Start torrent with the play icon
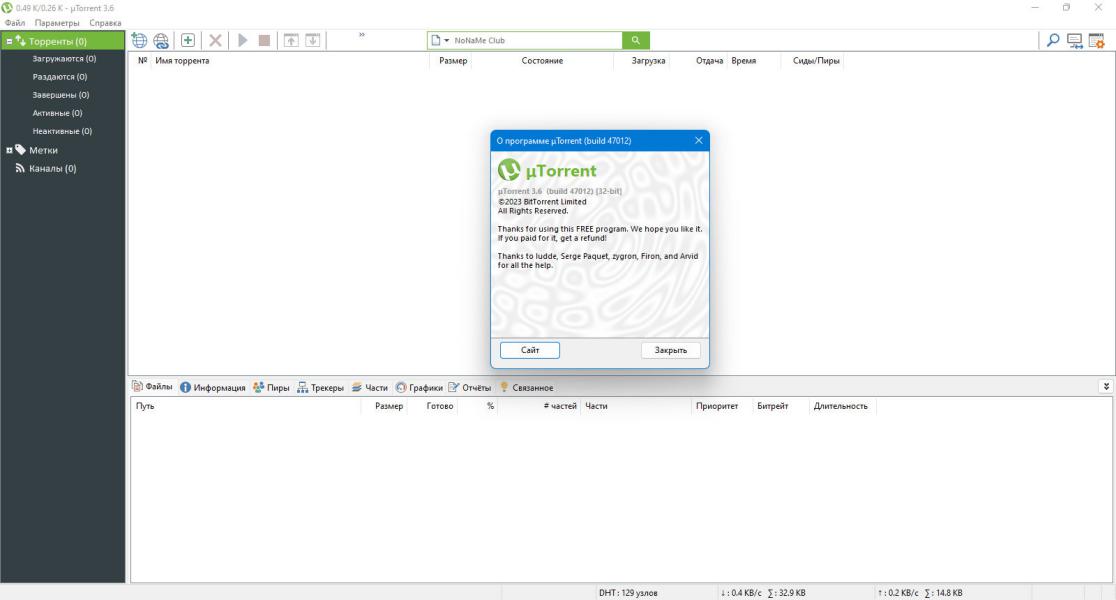This screenshot has height=600, width=1116. tap(243, 41)
